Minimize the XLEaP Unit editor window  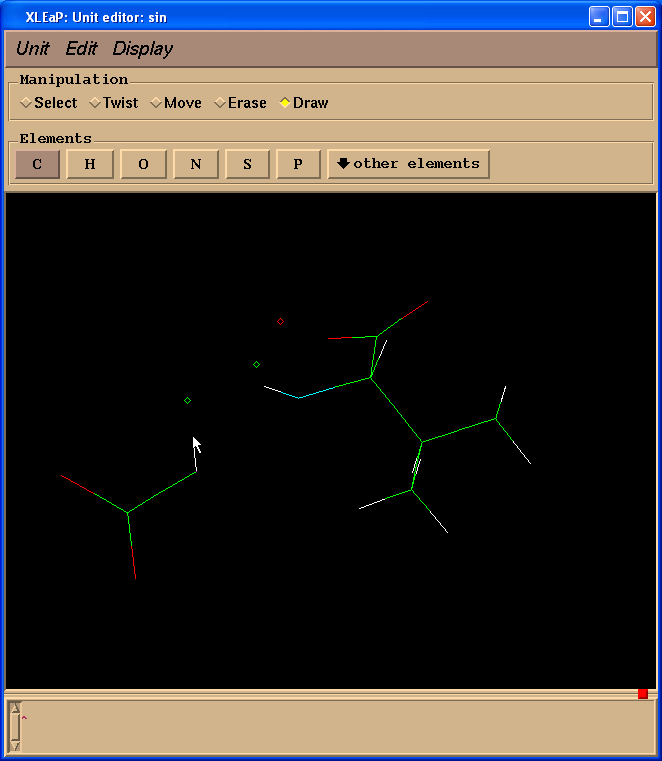pos(599,17)
